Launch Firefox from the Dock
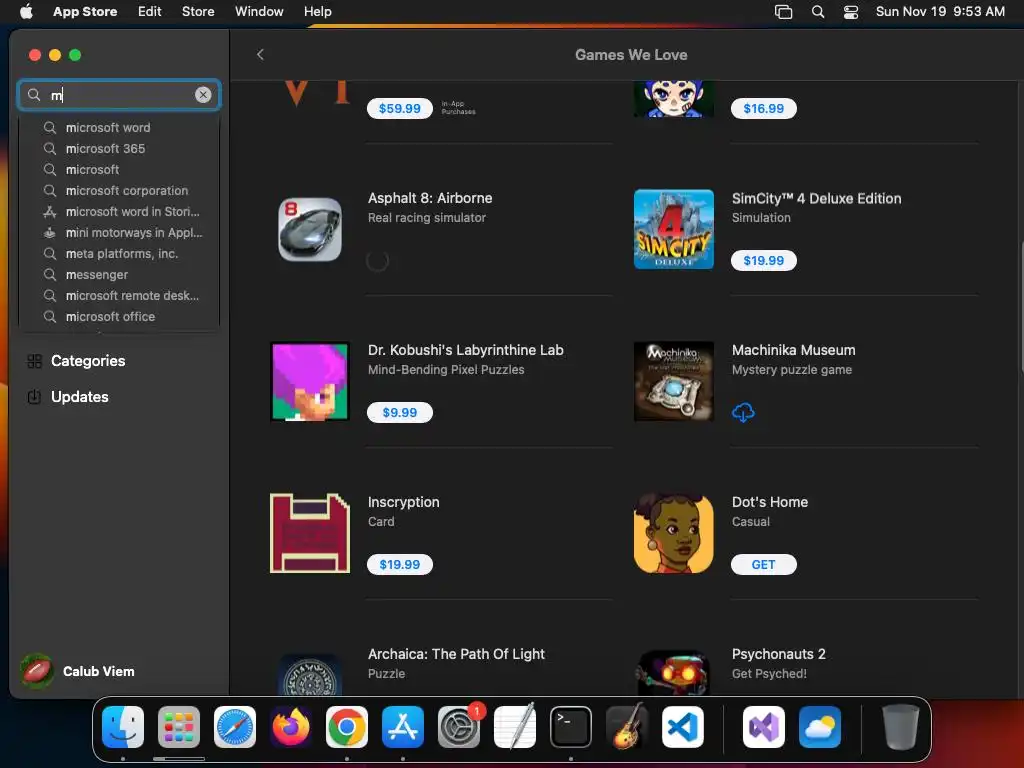Image resolution: width=1024 pixels, height=768 pixels. point(291,727)
